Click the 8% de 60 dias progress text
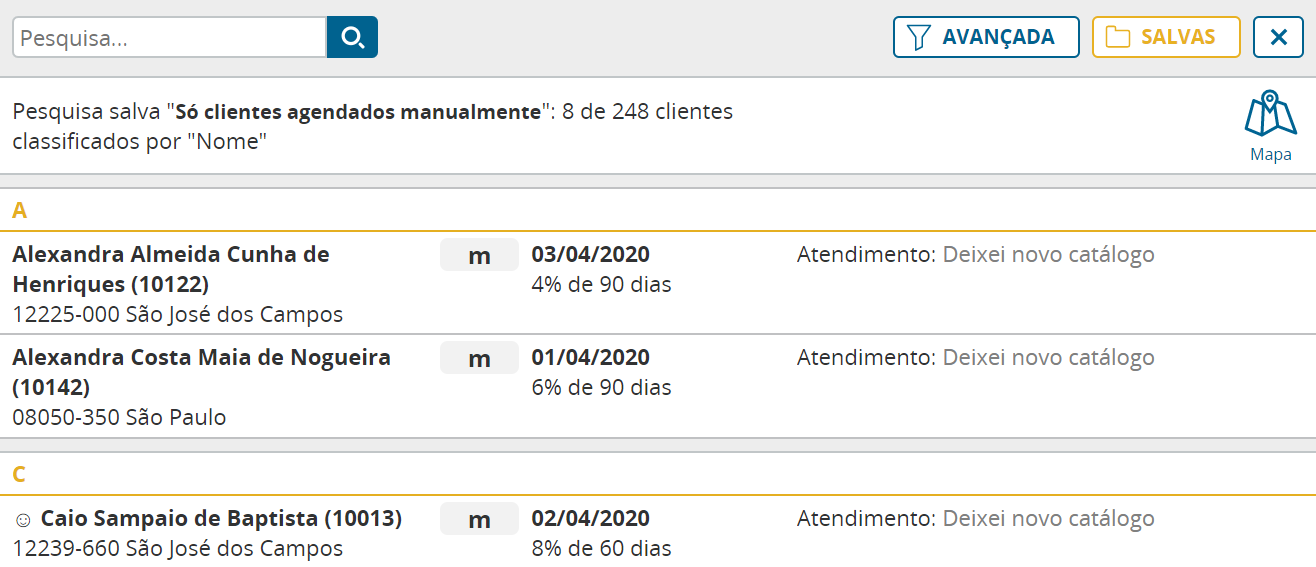Viewport: 1316px width, 567px height. [601, 548]
